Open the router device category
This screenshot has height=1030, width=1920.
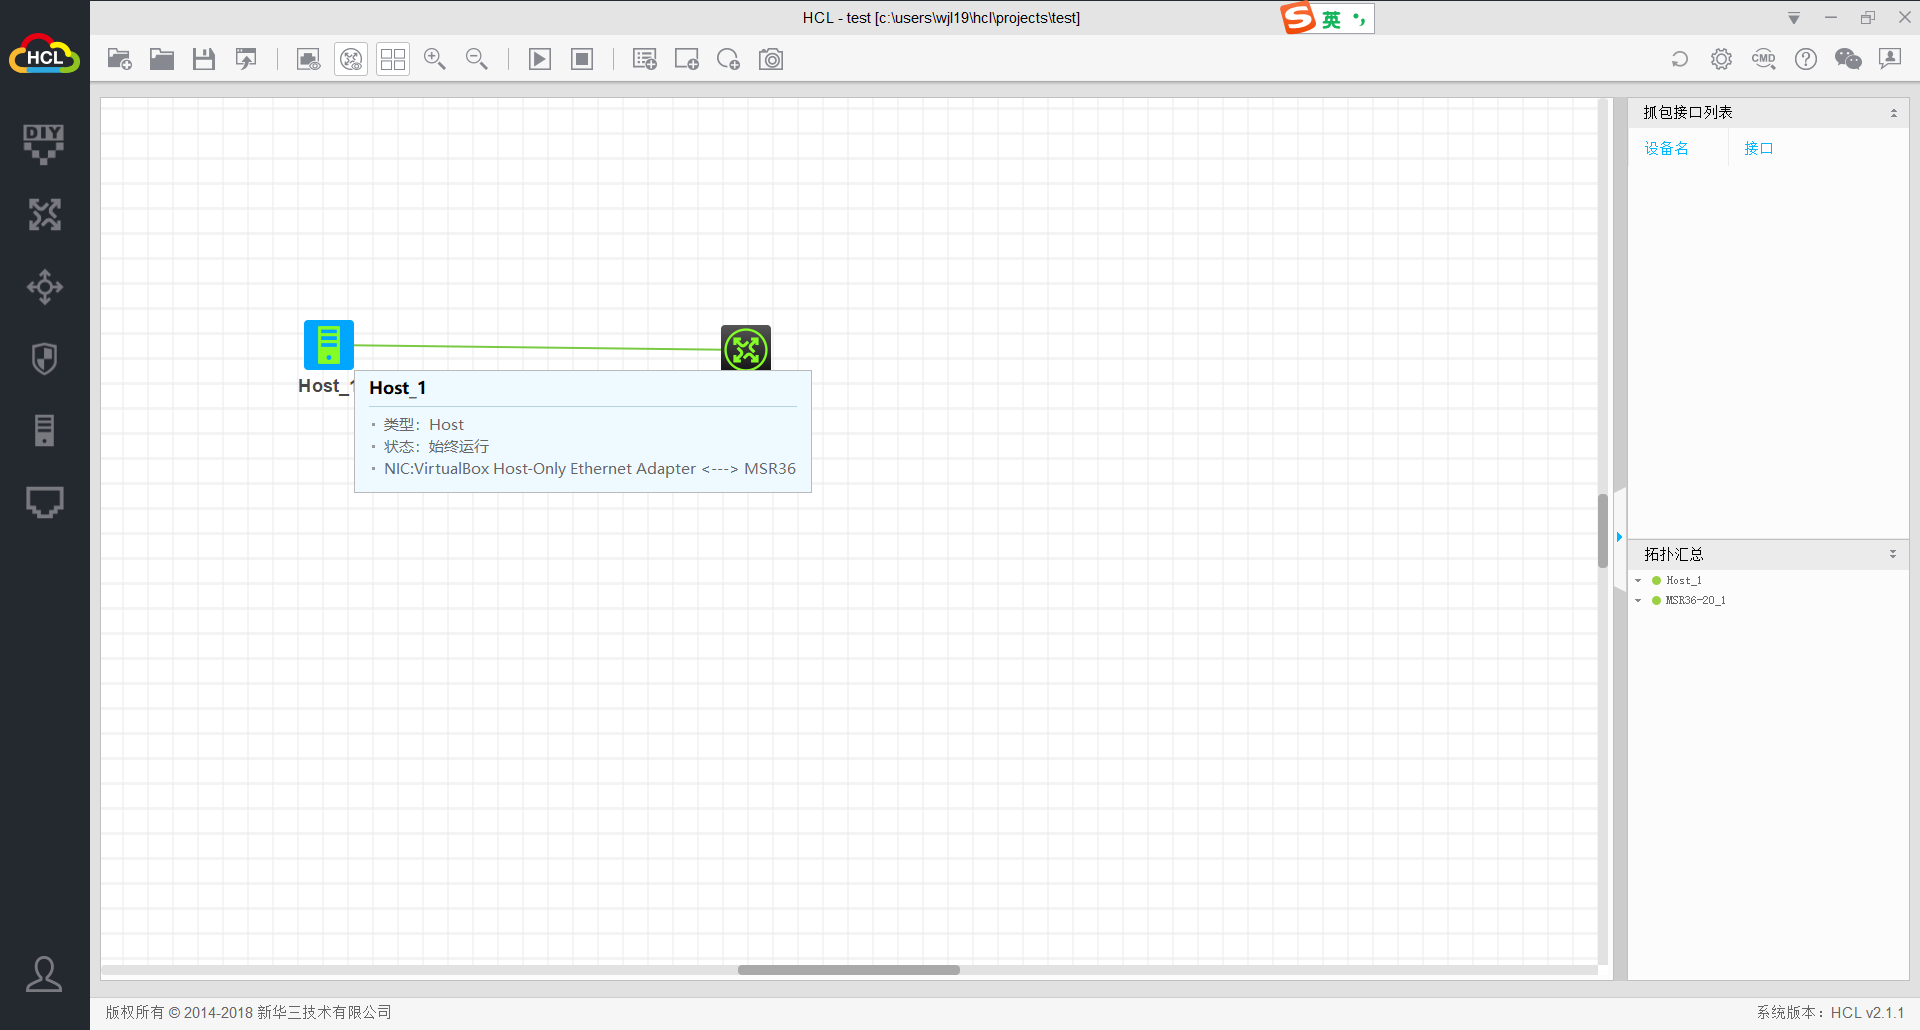point(44,215)
